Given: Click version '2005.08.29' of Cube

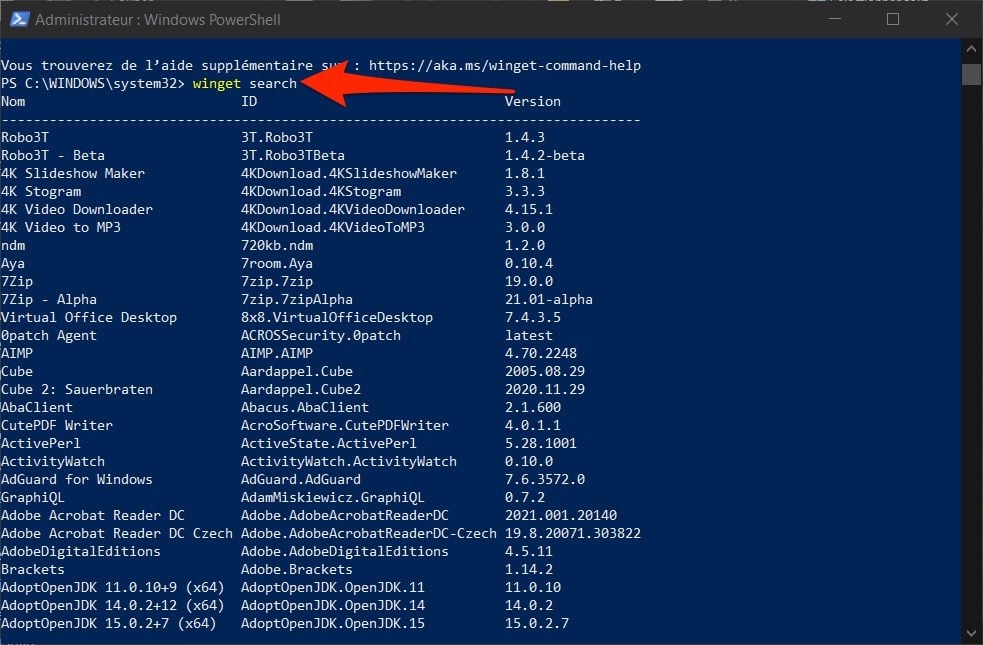Looking at the screenshot, I should (545, 372).
